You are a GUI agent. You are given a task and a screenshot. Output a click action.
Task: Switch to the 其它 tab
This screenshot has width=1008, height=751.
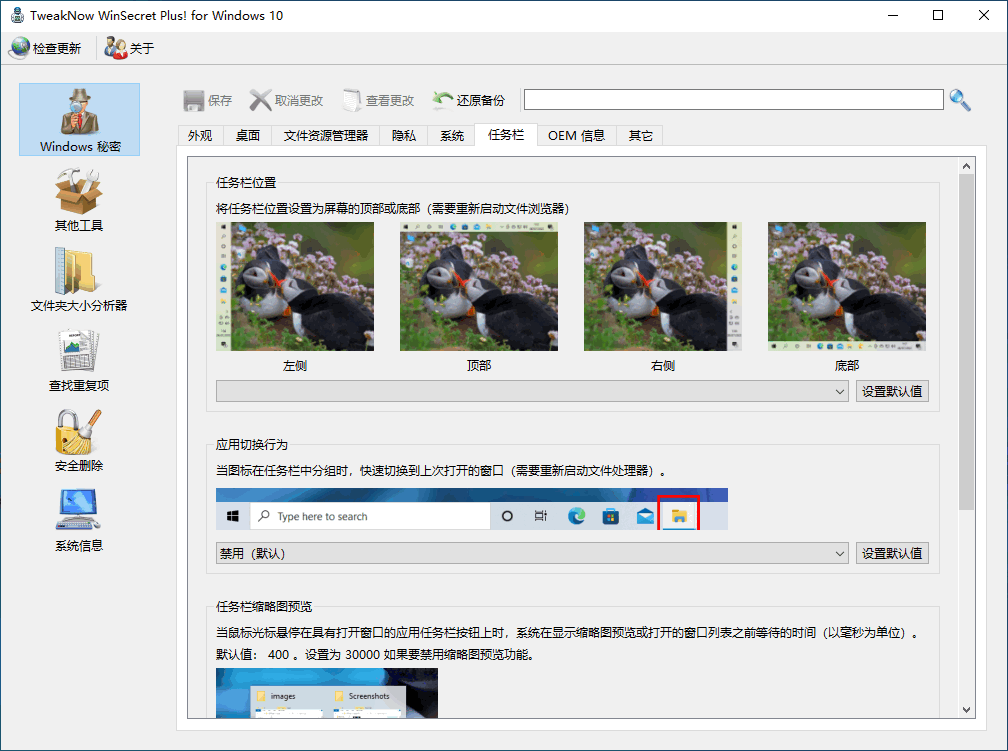pyautogui.click(x=640, y=136)
